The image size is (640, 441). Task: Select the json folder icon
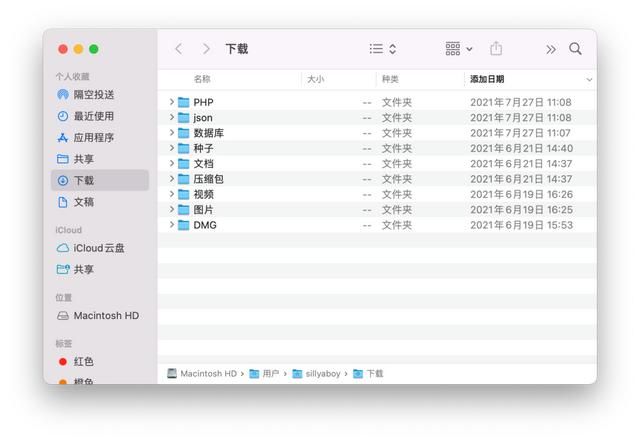184,118
